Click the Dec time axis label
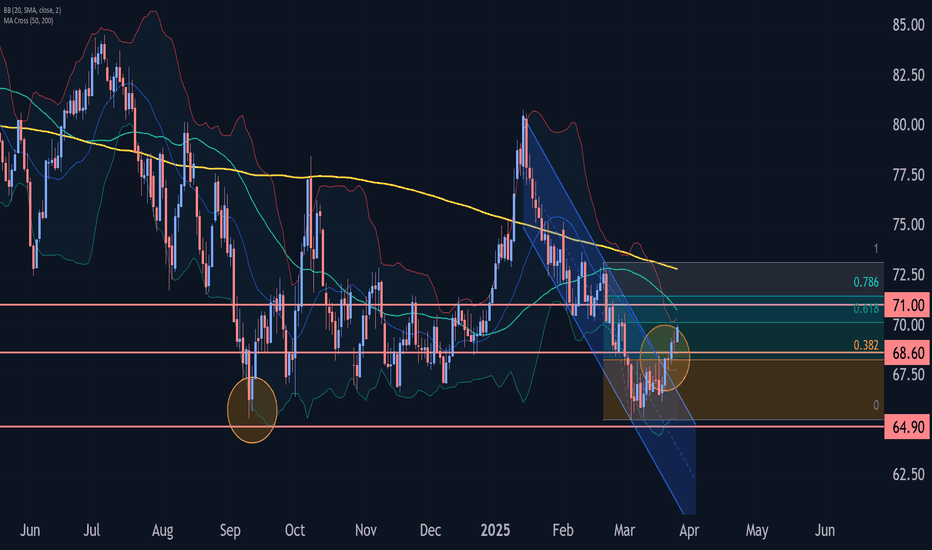The height and width of the screenshot is (550, 932). pos(430,530)
